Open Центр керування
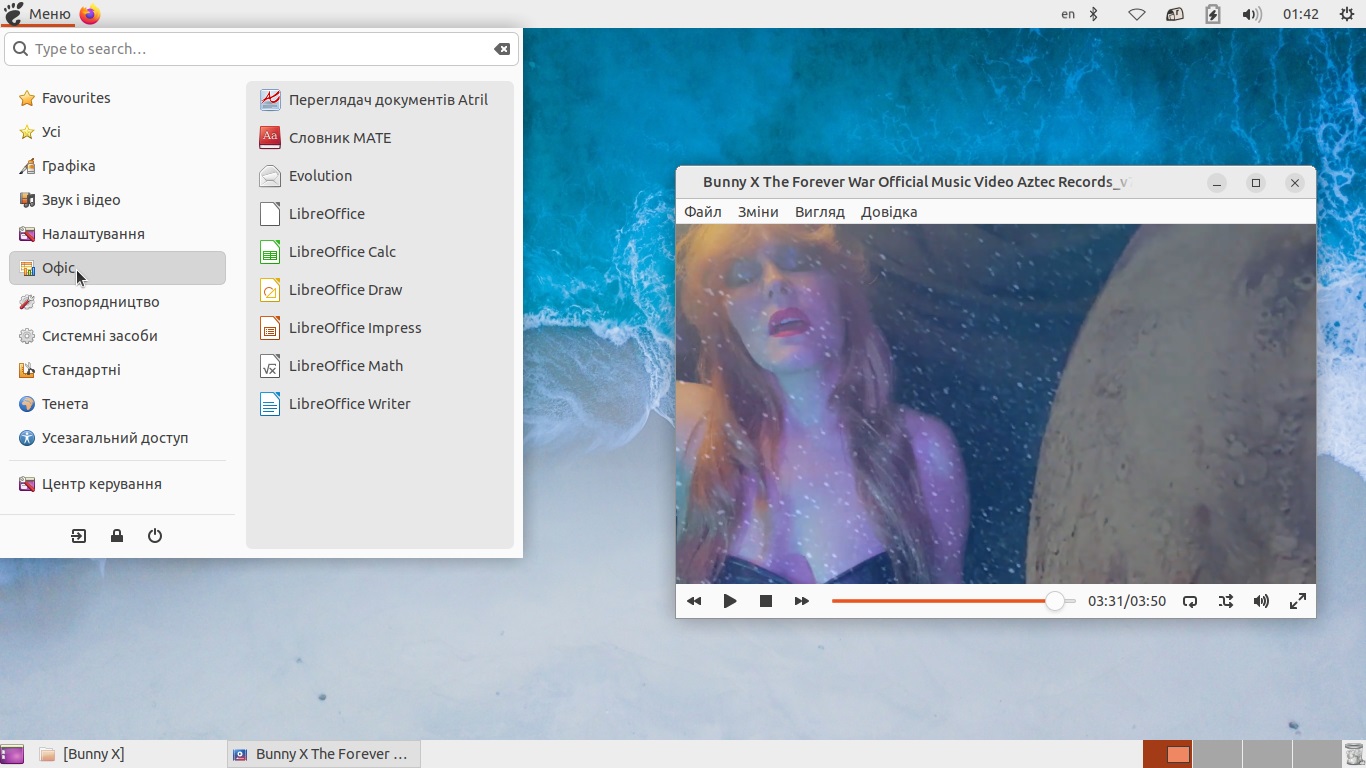Image resolution: width=1366 pixels, height=768 pixels. 117,484
